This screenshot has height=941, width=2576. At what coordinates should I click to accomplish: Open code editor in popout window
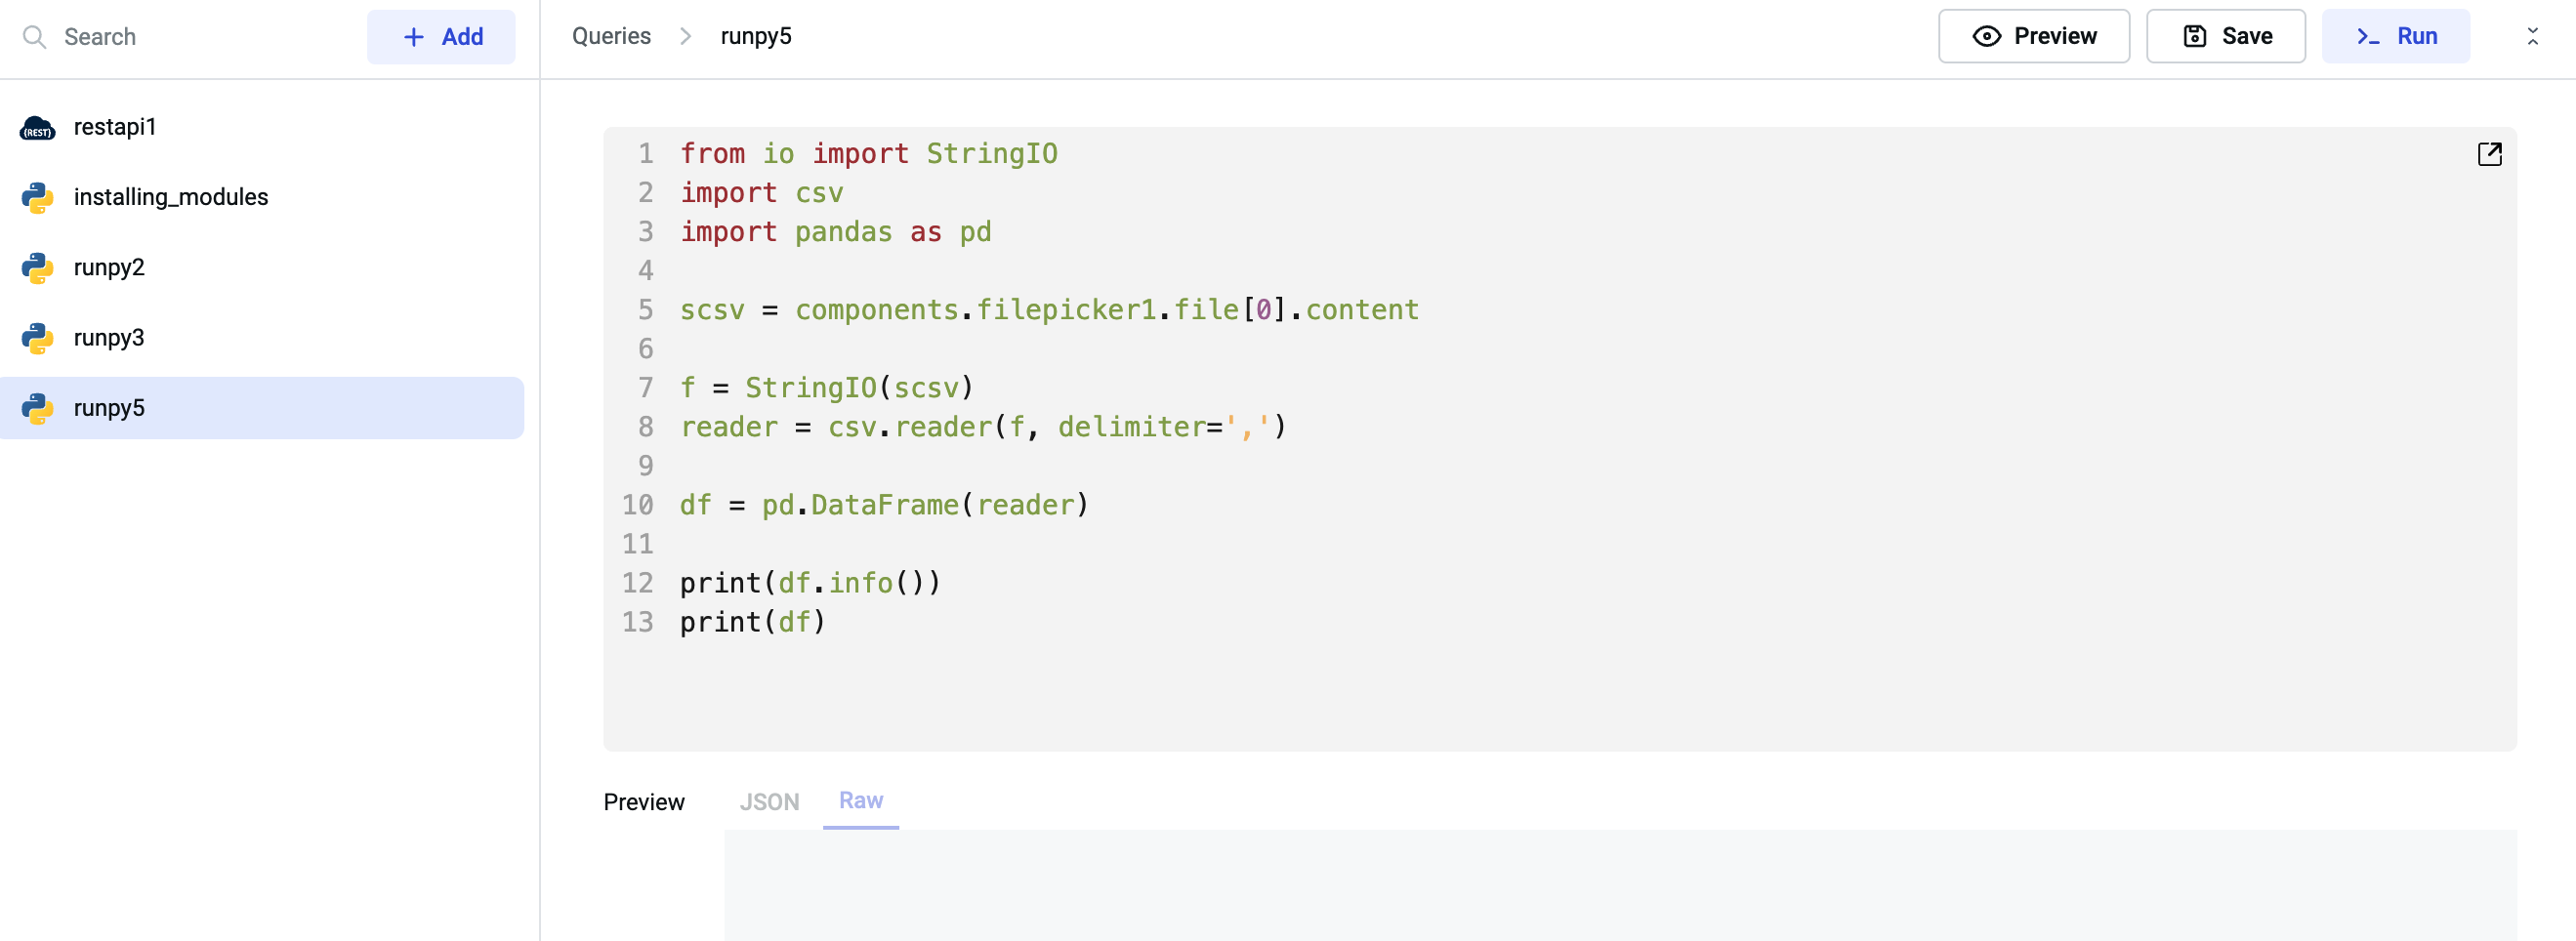2488,154
